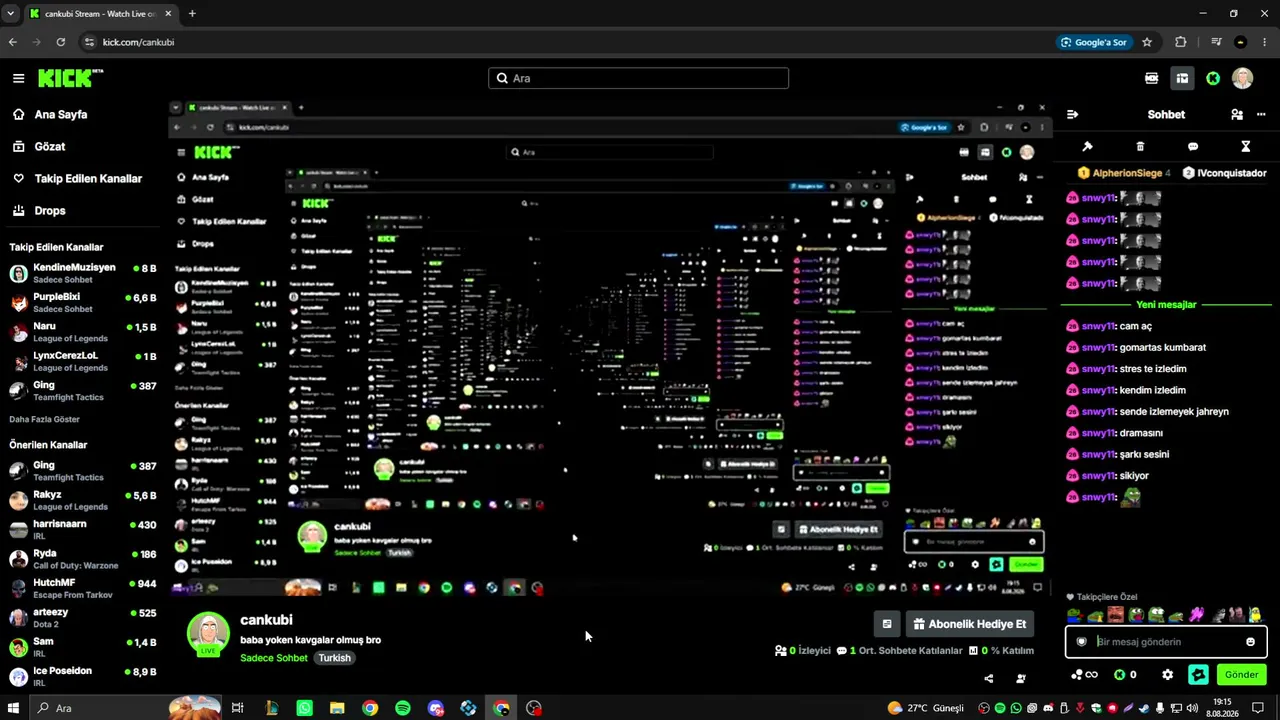The height and width of the screenshot is (720, 1280).
Task: Open the Drops section
Action: click(x=50, y=211)
